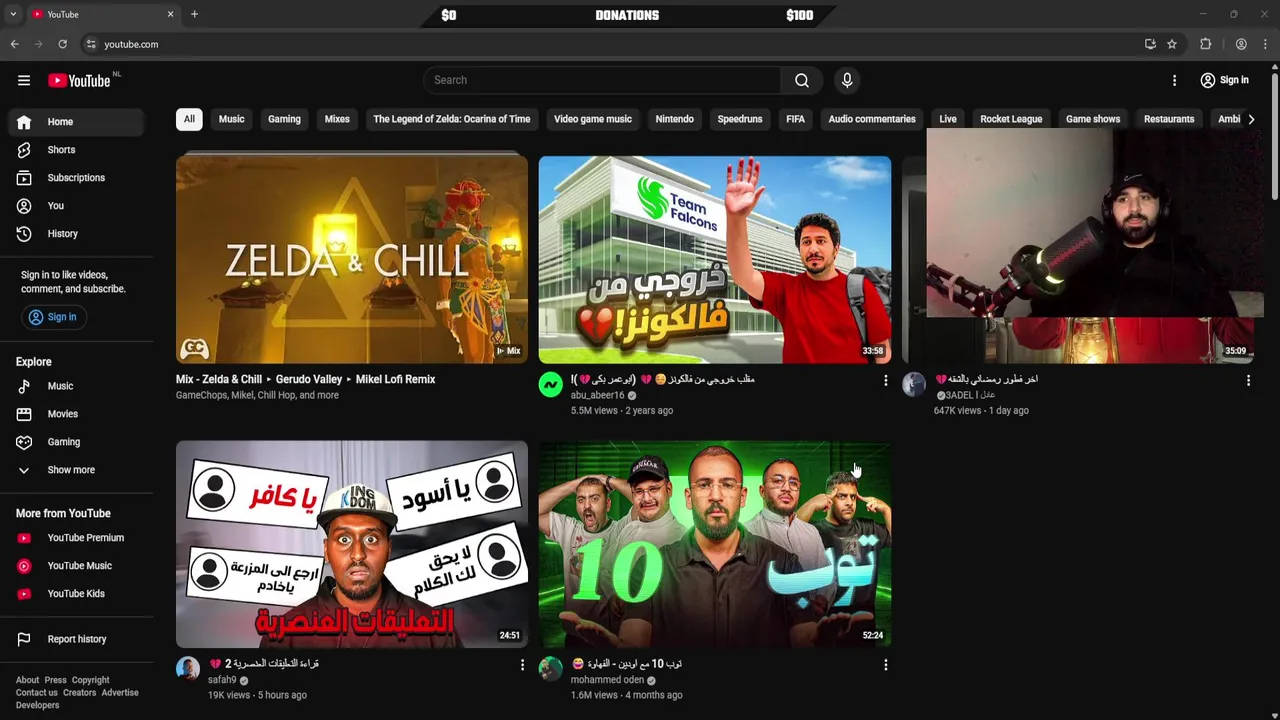The image size is (1280, 720).
Task: Open the Zelda & Chill mix thumbnail
Action: [x=352, y=260]
